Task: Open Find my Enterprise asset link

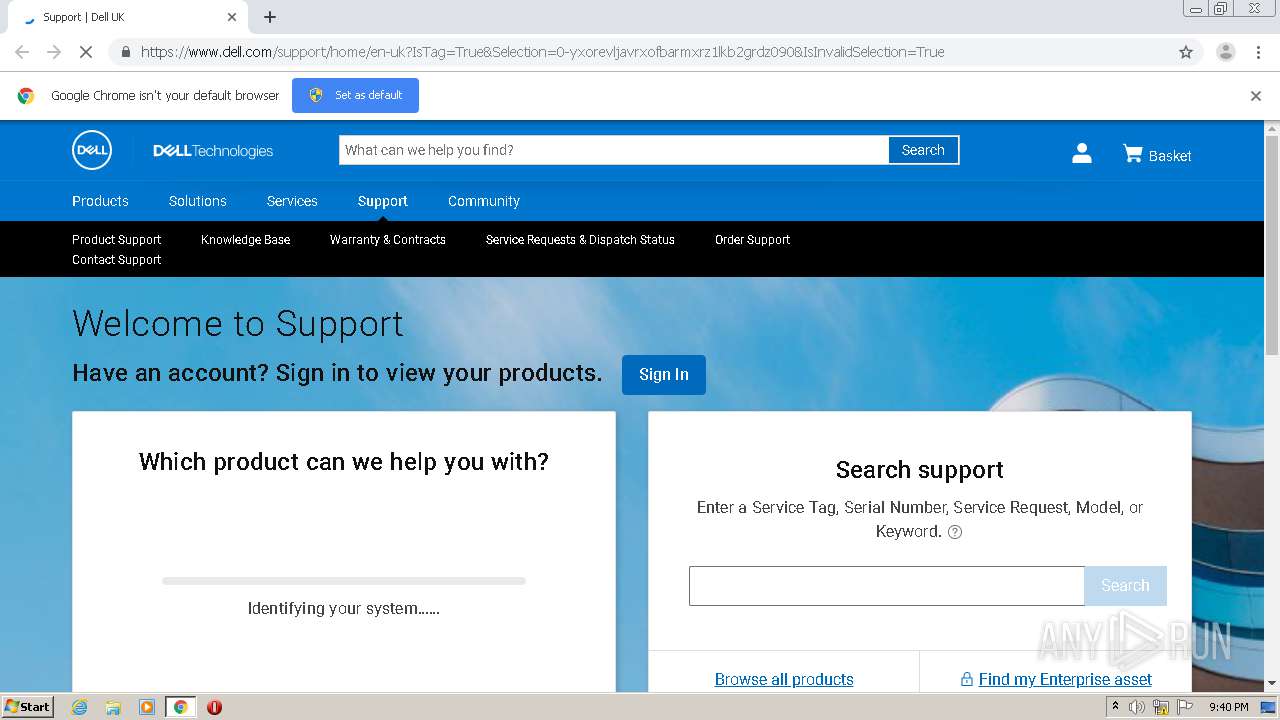Action: (1065, 679)
